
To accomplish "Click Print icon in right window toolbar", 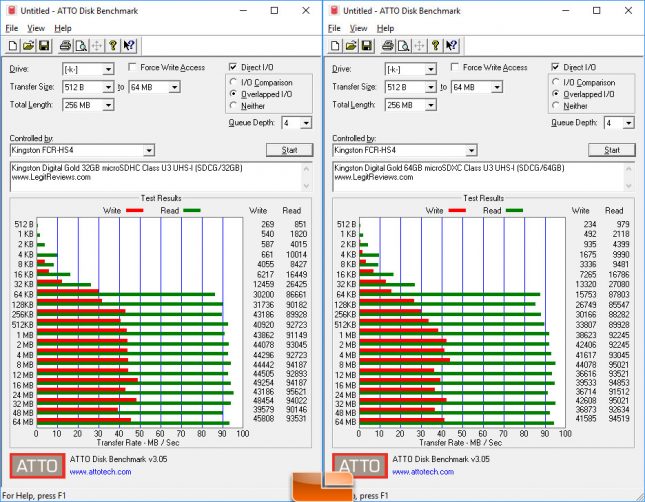I will coord(388,45).
